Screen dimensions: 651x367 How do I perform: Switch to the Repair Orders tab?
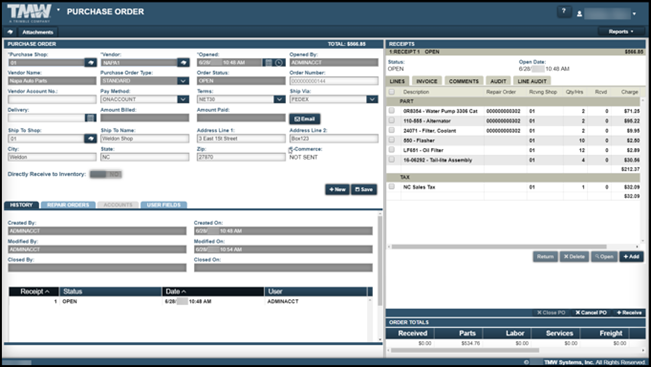pos(68,205)
